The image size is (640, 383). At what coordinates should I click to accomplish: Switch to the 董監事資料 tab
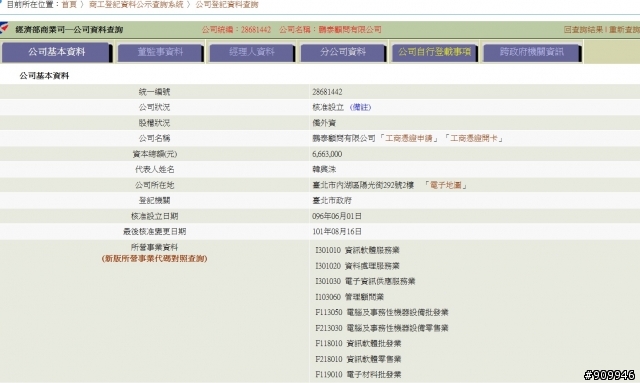160,52
